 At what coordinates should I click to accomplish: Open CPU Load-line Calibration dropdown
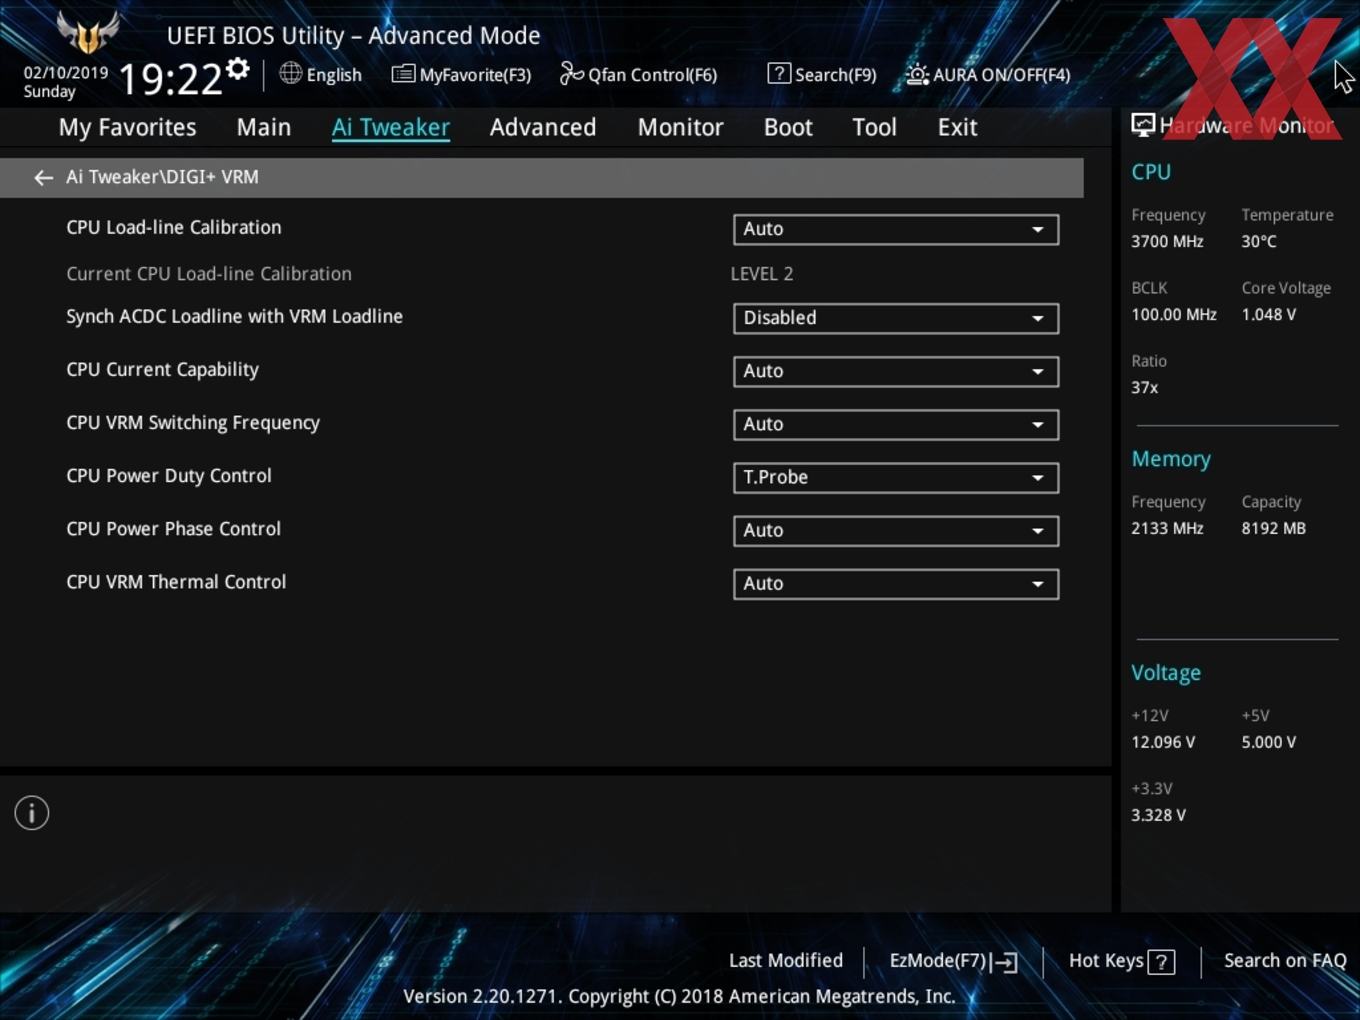tap(896, 229)
